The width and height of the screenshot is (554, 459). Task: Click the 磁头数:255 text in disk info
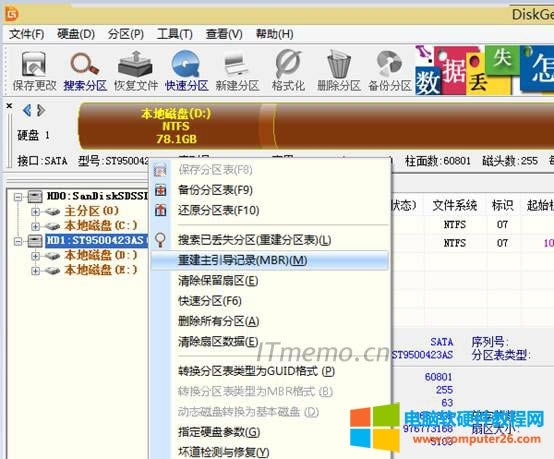point(510,161)
